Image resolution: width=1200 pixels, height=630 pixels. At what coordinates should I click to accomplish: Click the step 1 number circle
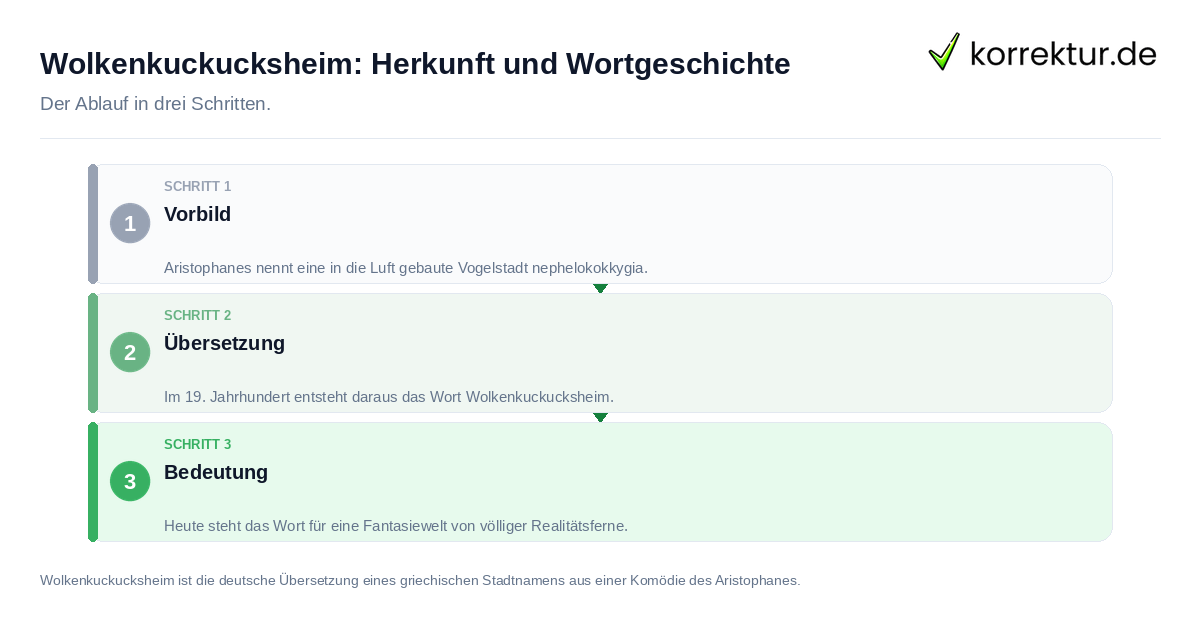[130, 223]
